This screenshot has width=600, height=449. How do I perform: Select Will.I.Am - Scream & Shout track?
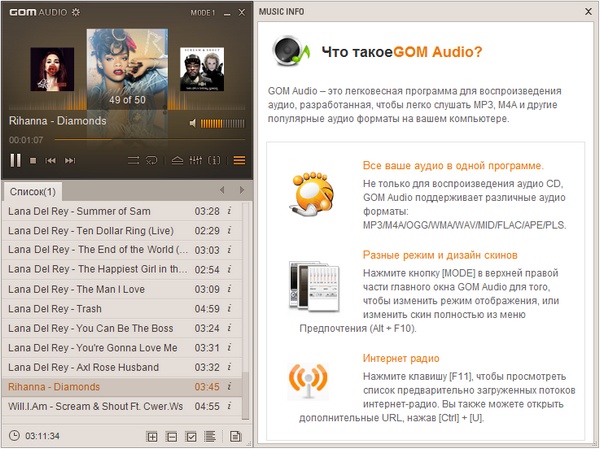tap(122, 406)
